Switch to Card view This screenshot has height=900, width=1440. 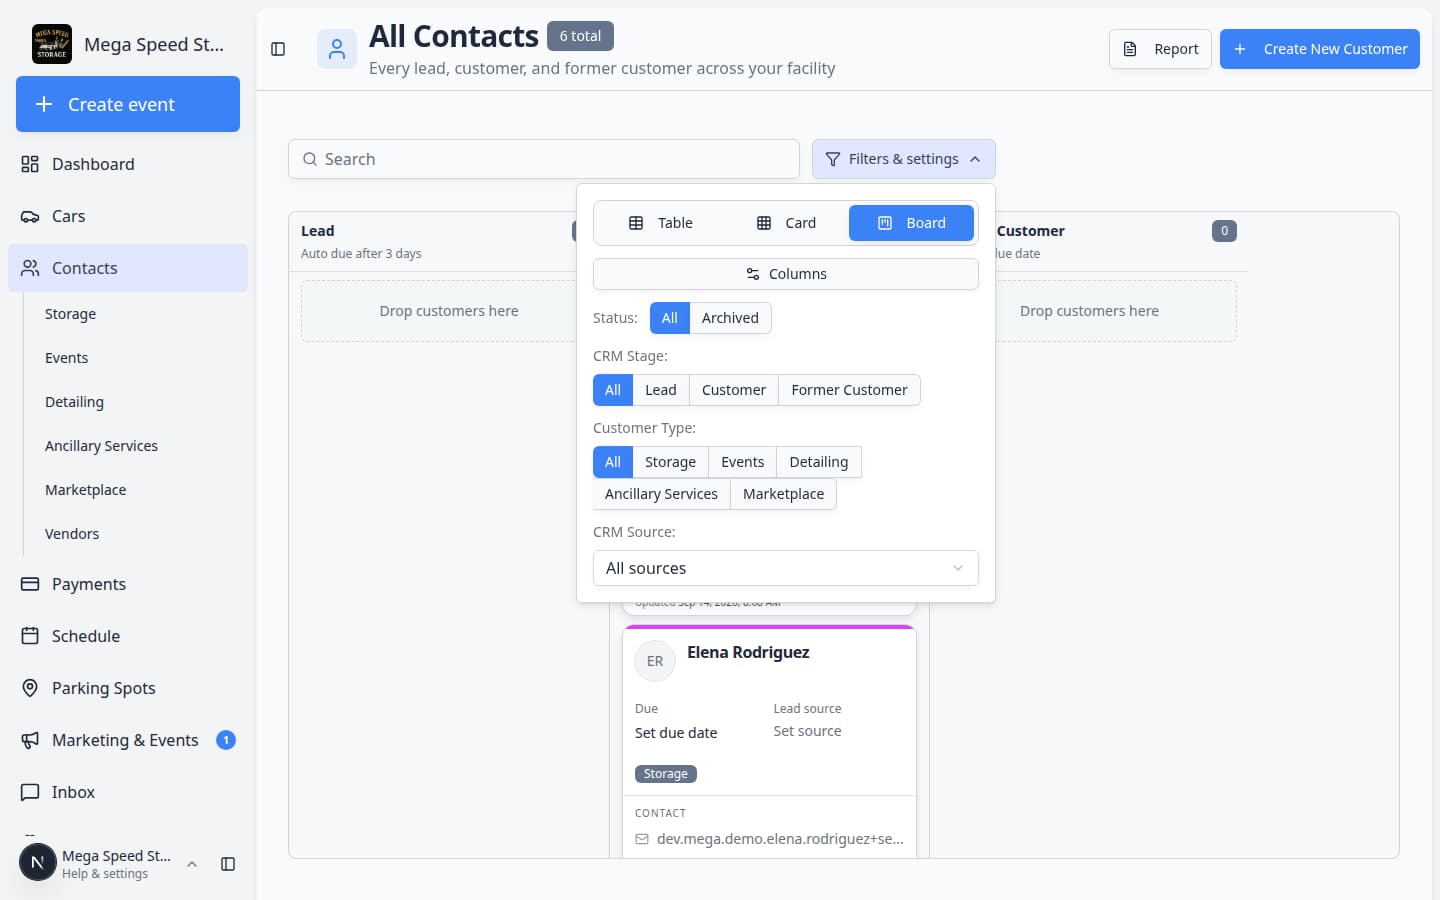coord(786,223)
